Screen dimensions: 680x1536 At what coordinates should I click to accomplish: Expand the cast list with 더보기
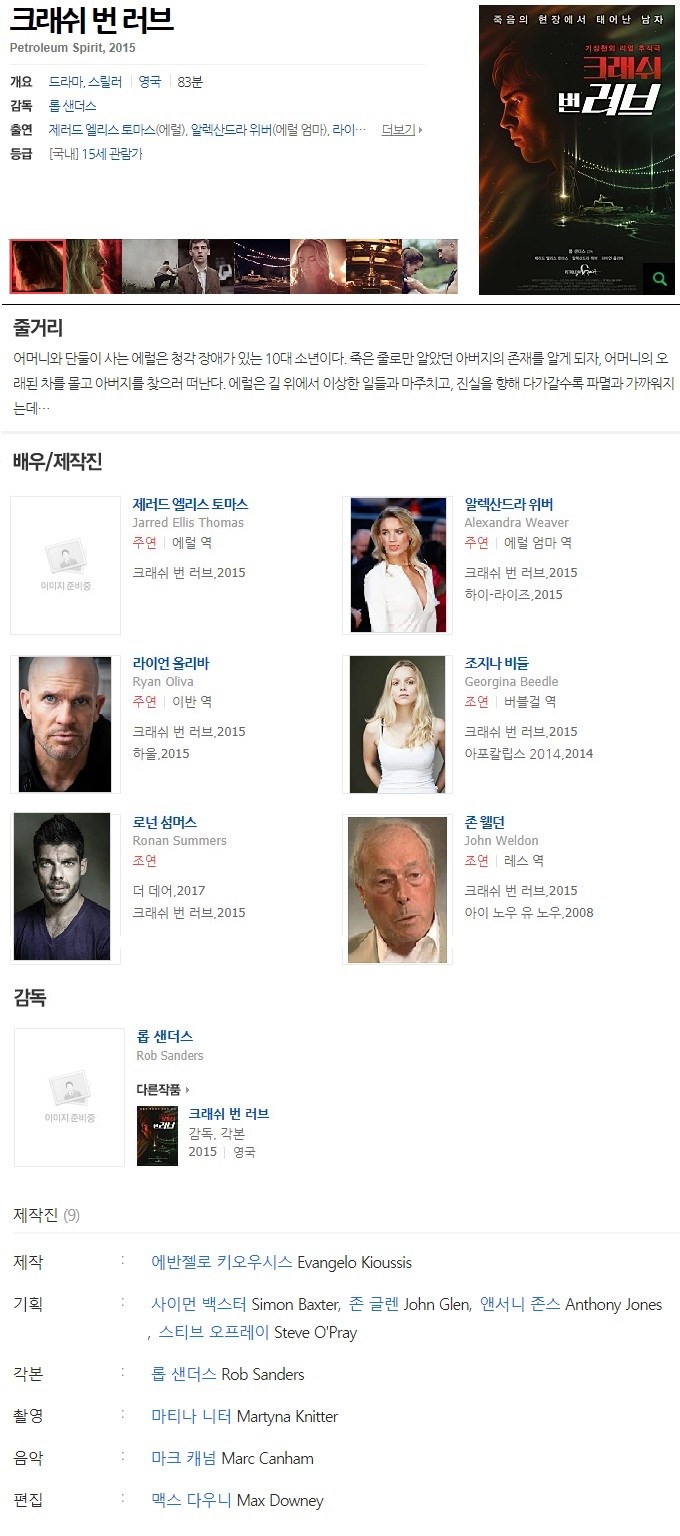pos(402,130)
